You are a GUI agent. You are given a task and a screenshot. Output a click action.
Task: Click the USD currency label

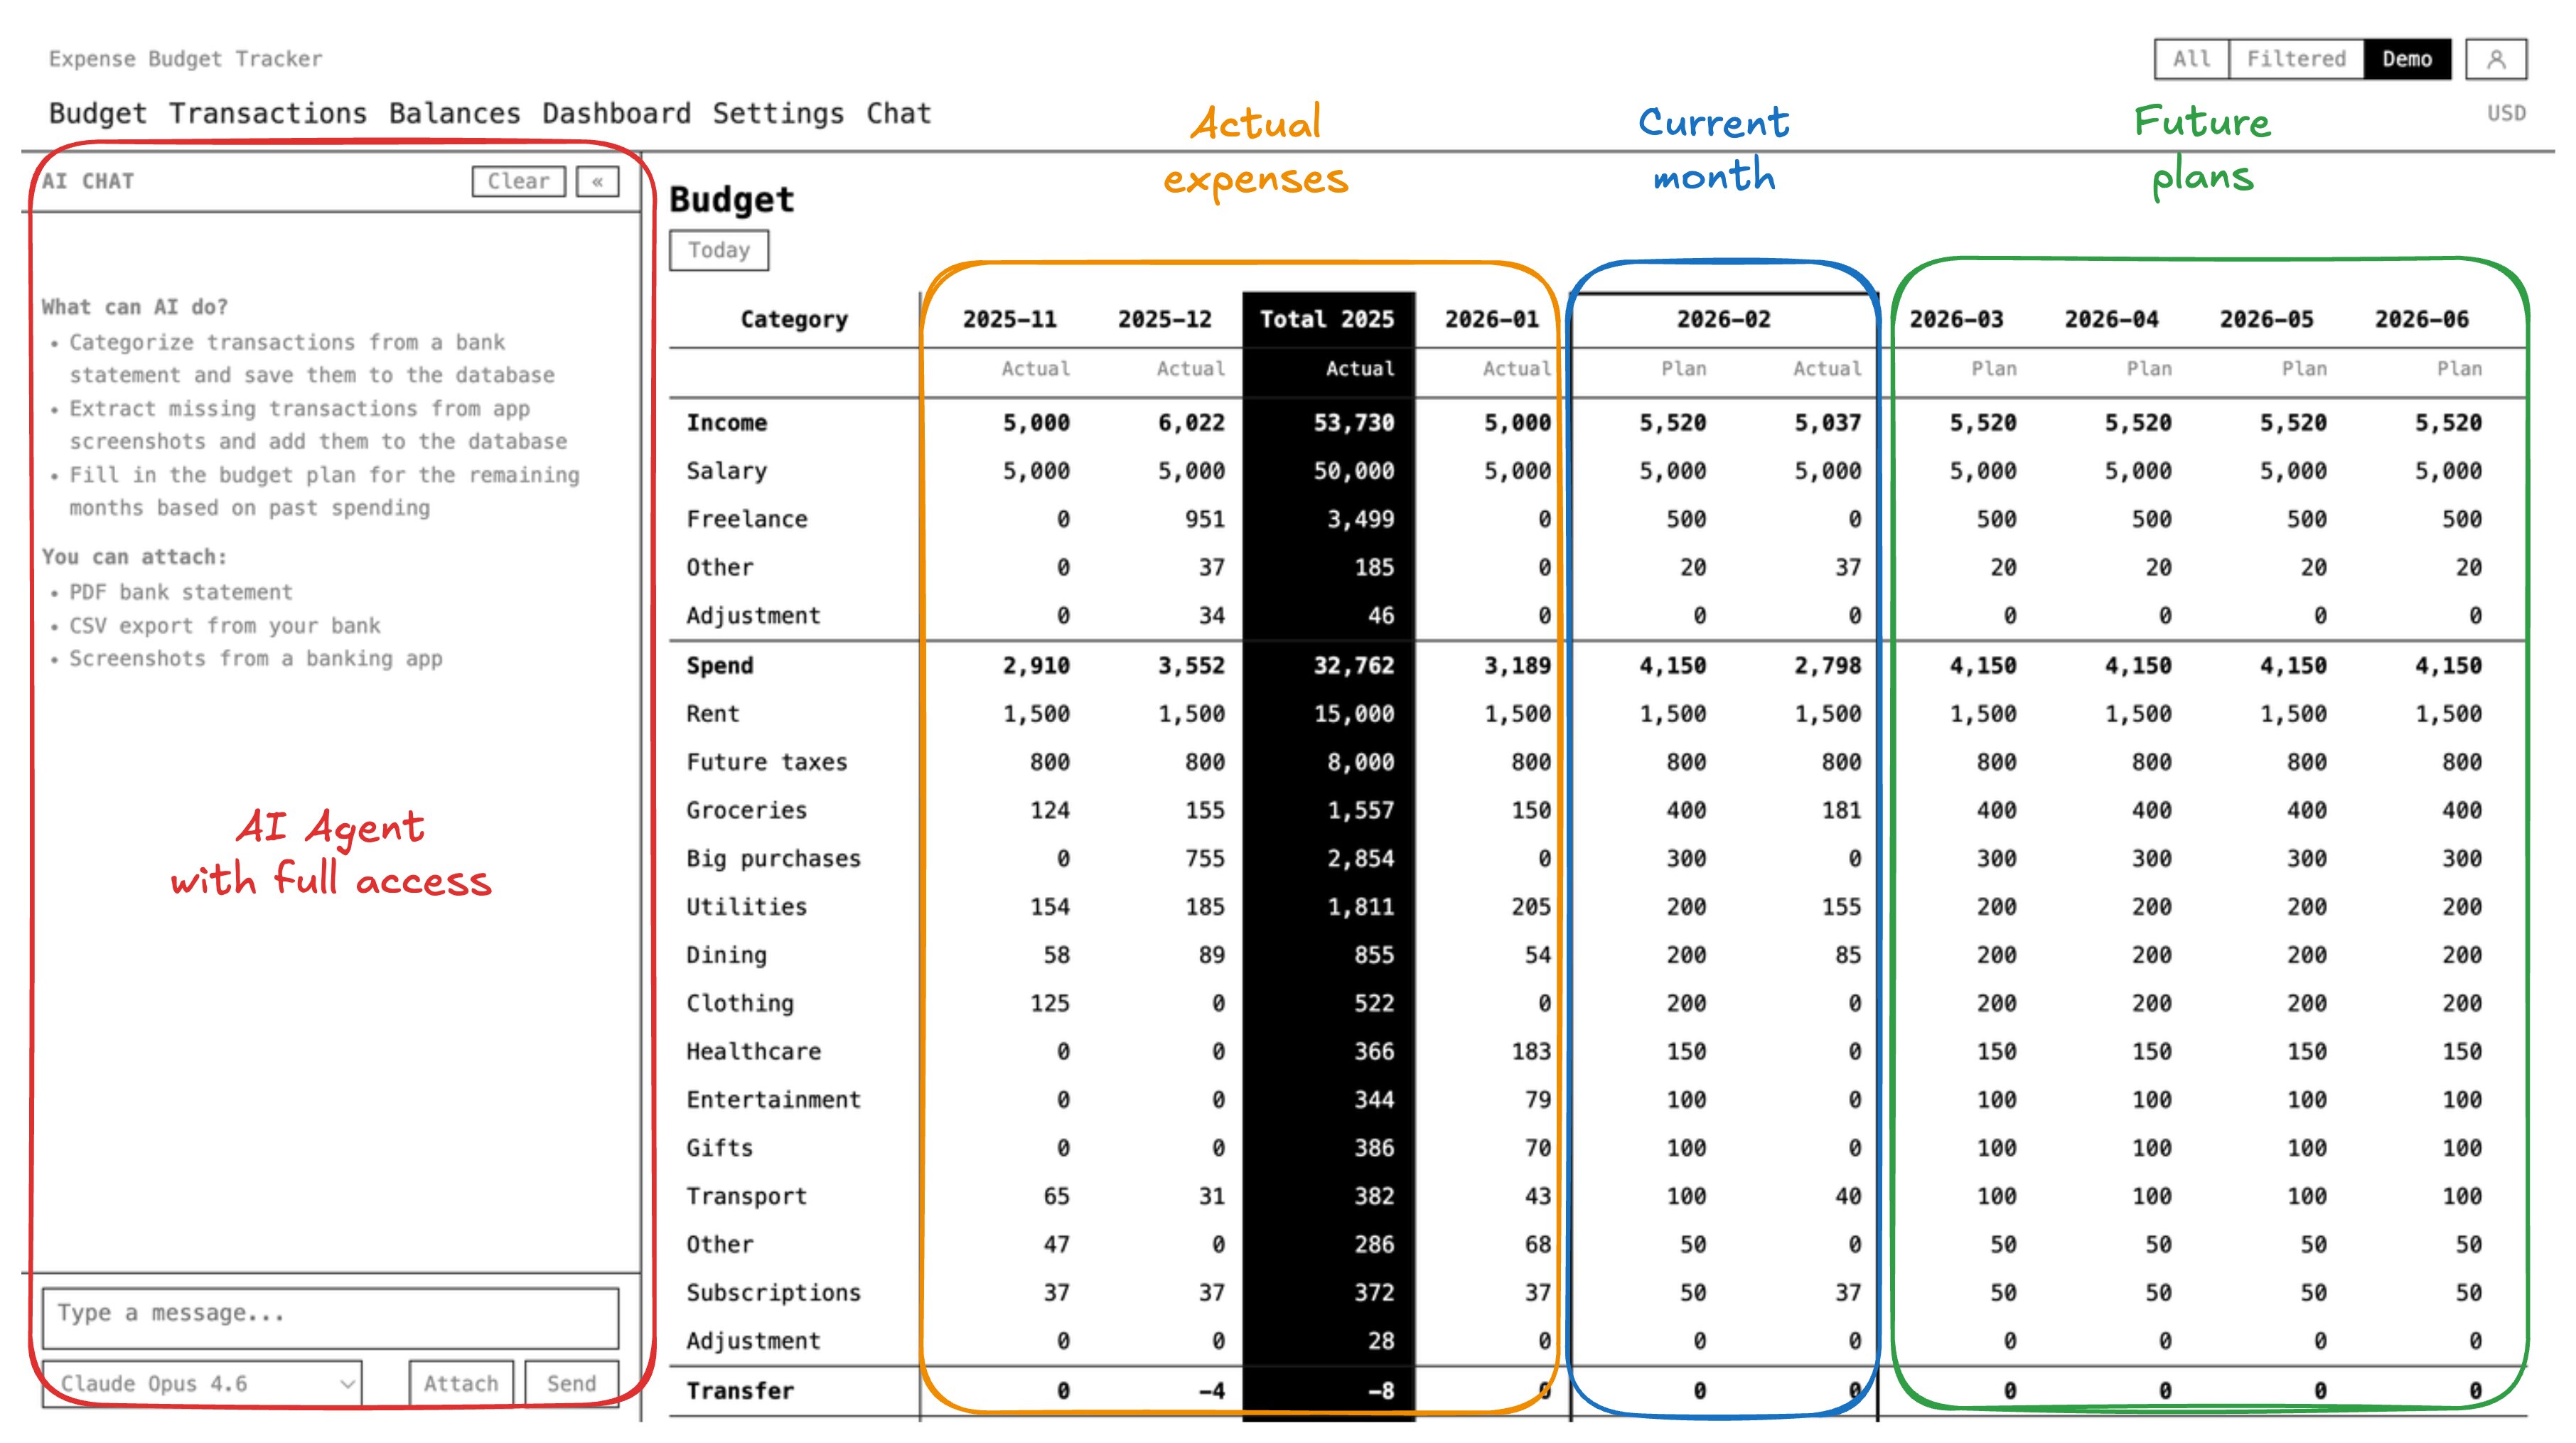point(2507,113)
